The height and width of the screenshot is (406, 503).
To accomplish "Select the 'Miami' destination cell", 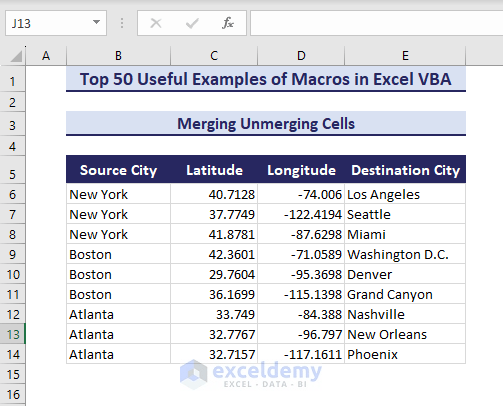I will coord(405,234).
